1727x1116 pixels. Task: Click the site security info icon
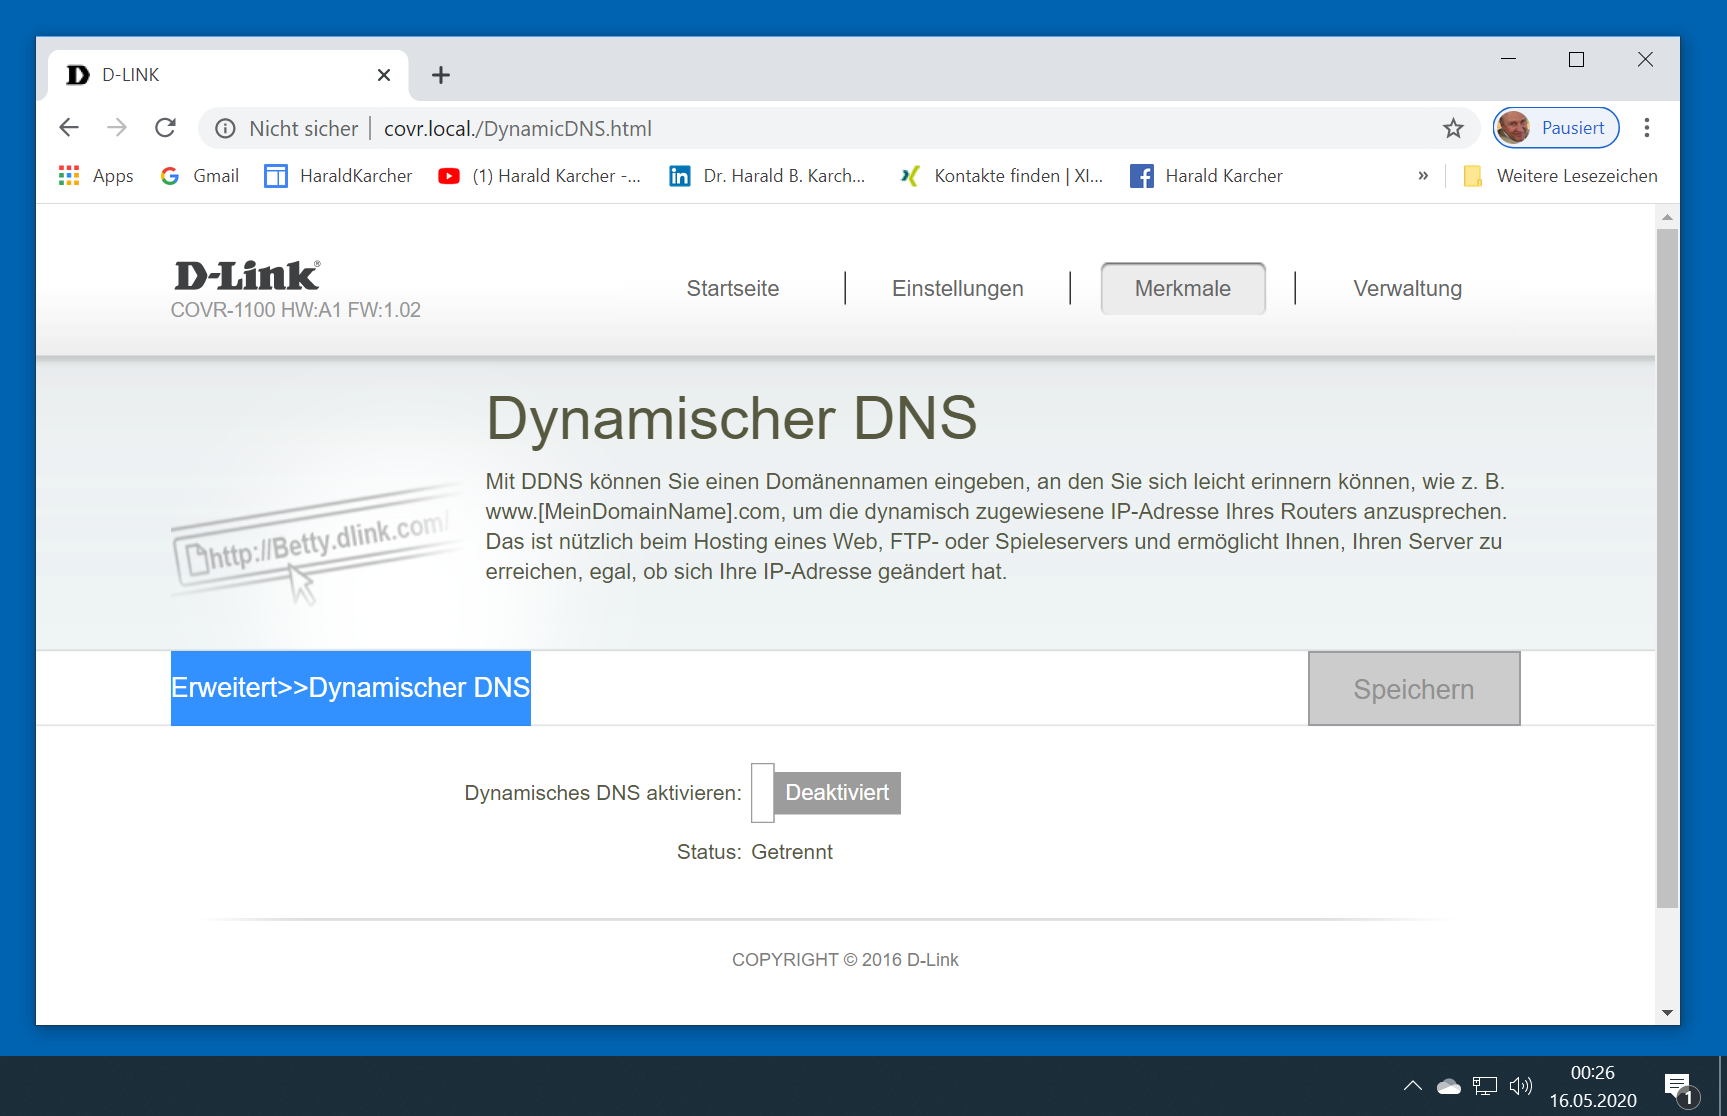pyautogui.click(x=226, y=128)
